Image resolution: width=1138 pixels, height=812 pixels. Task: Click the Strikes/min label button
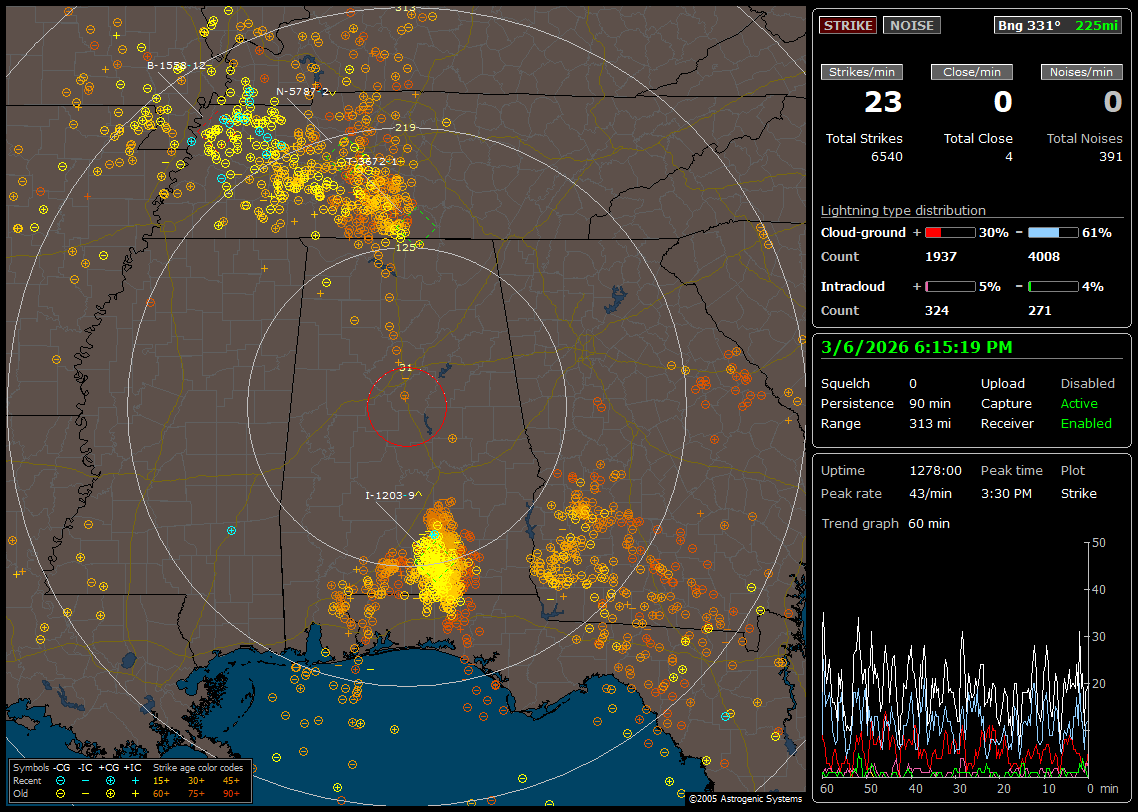861,72
